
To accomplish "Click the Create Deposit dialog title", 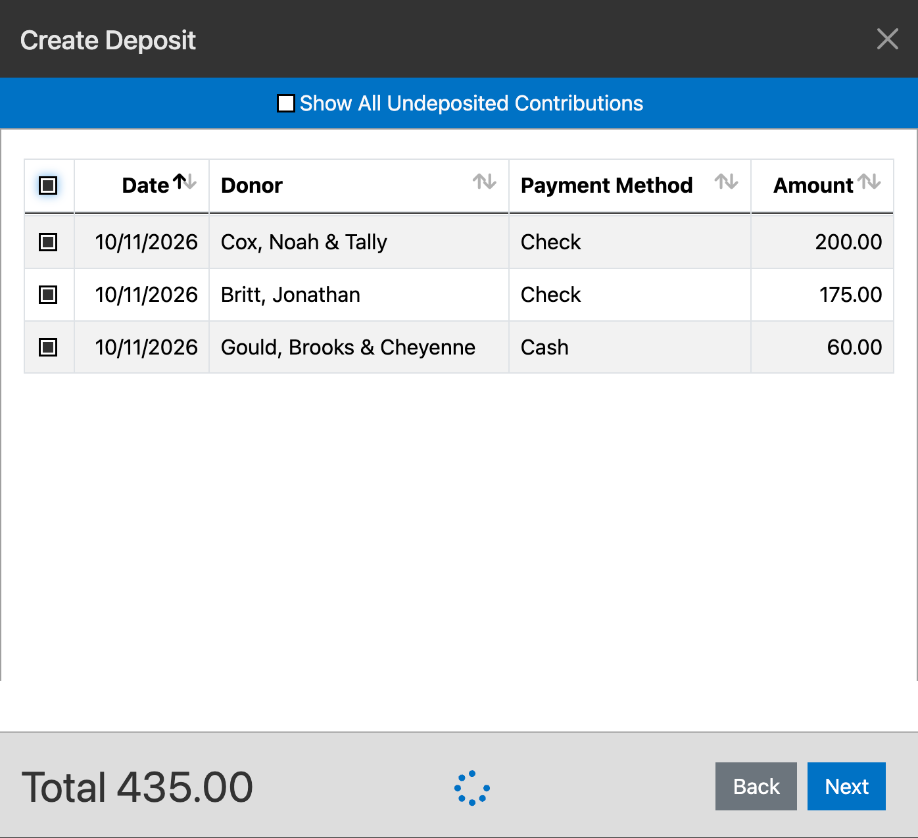I will 108,40.
